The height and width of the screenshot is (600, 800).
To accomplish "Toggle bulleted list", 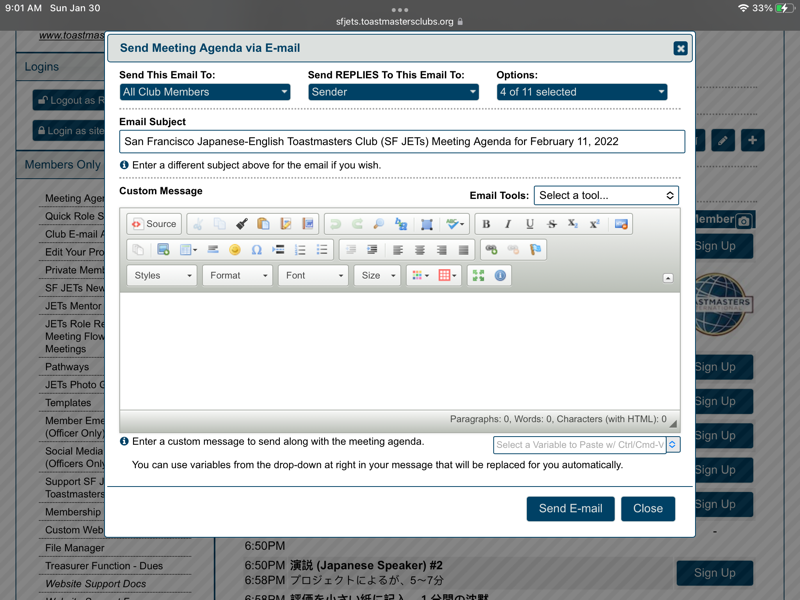I will tap(322, 249).
